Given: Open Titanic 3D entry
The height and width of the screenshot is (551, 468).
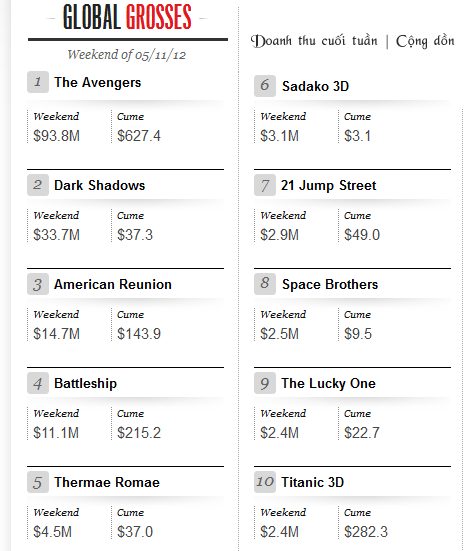Looking at the screenshot, I should (x=313, y=482).
